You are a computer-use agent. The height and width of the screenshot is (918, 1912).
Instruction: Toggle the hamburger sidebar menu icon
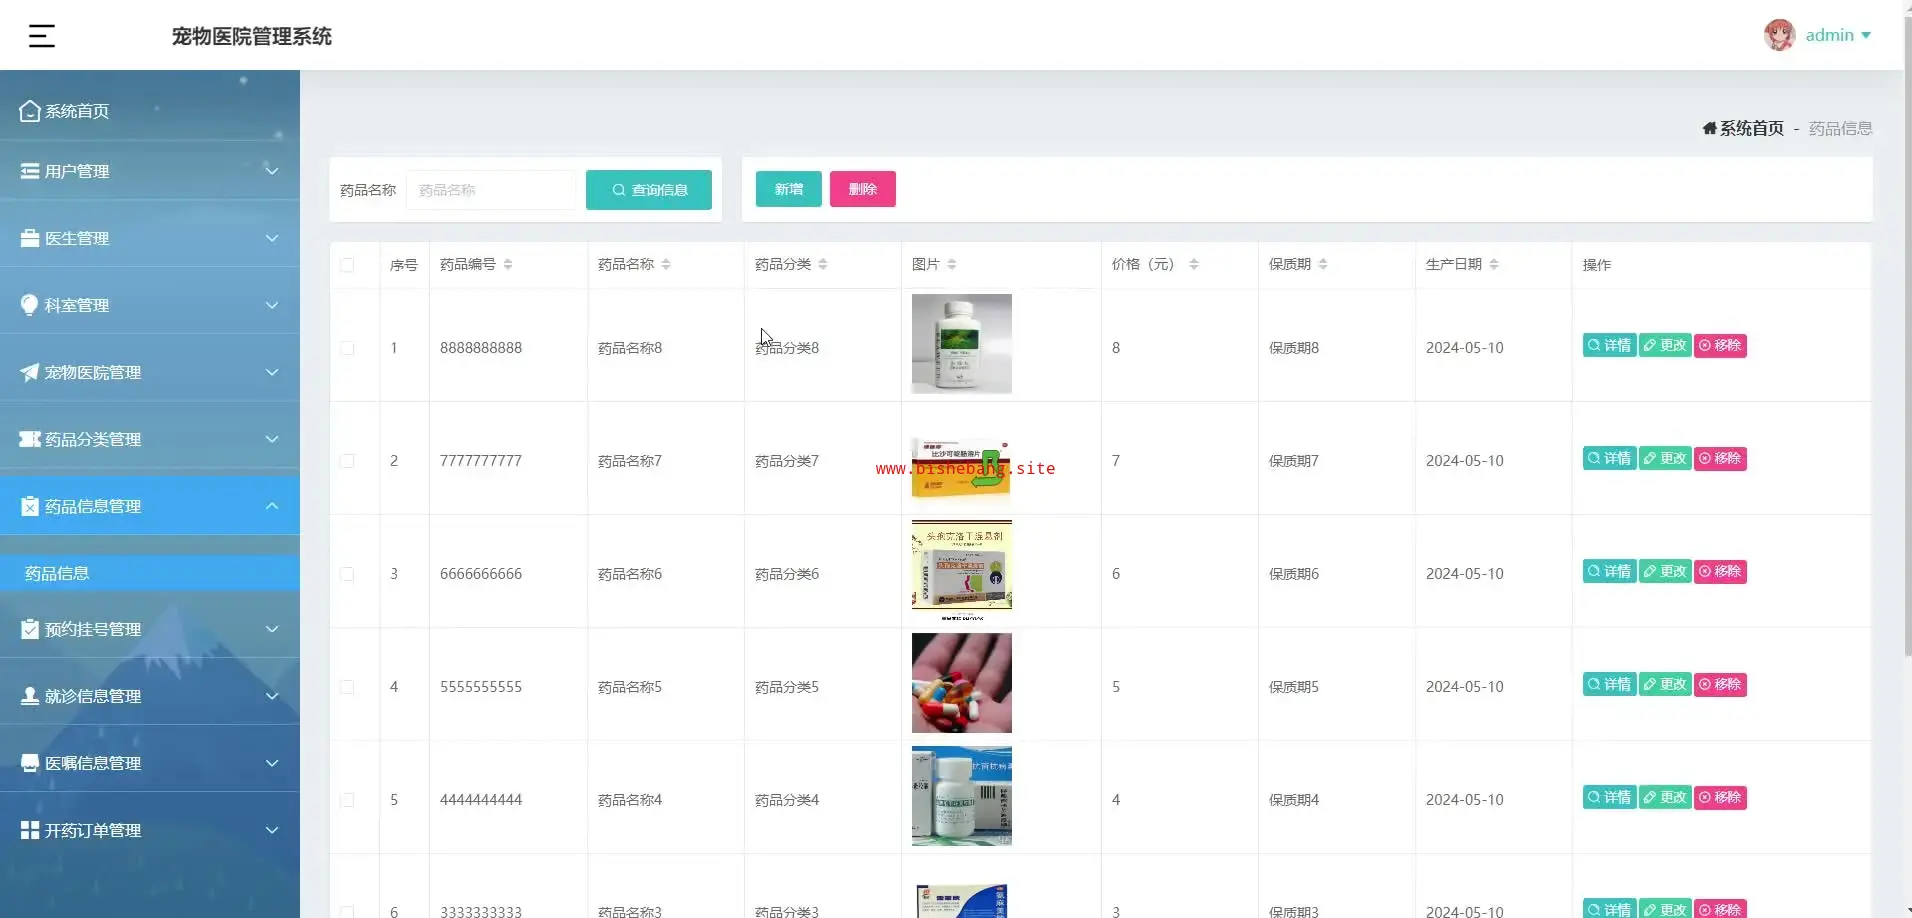(41, 36)
